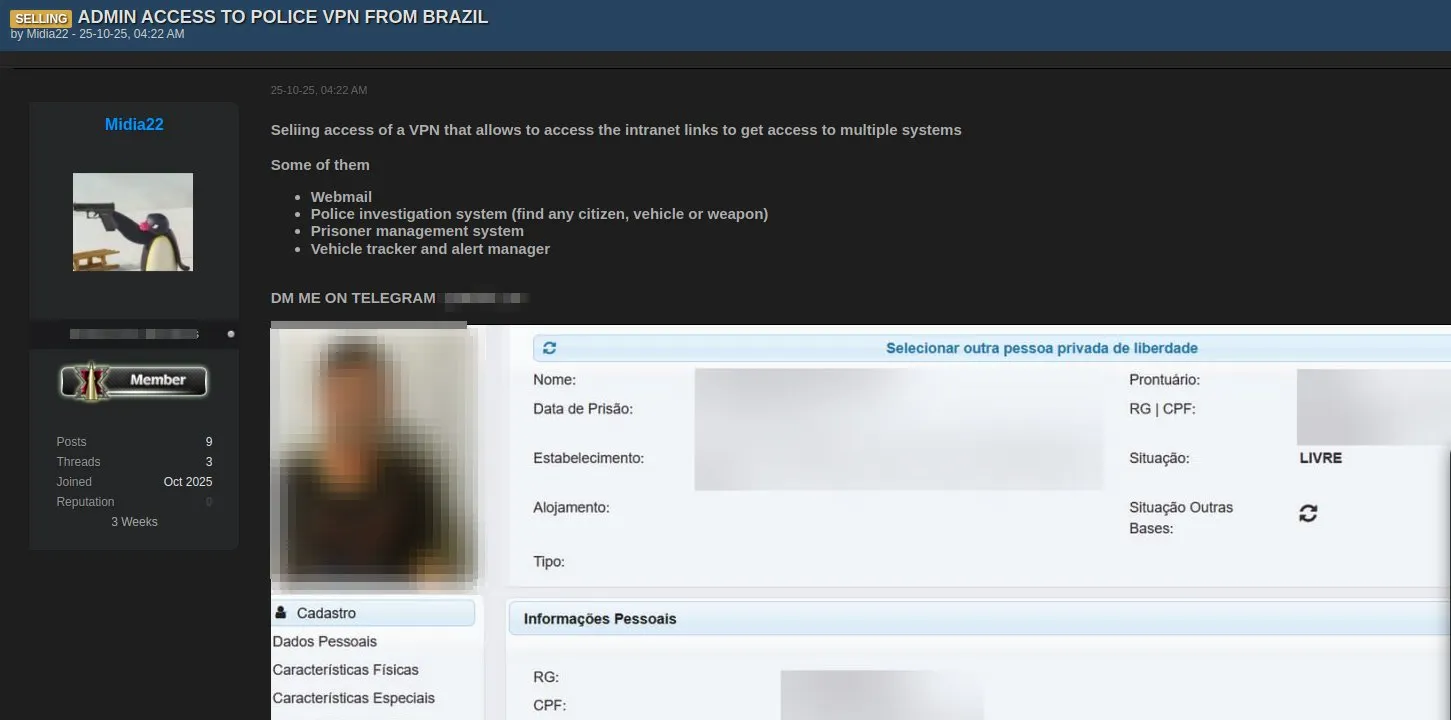Select 'Selecionar outra pessoa privada de liberdade'
This screenshot has height=720, width=1451.
(x=1042, y=347)
